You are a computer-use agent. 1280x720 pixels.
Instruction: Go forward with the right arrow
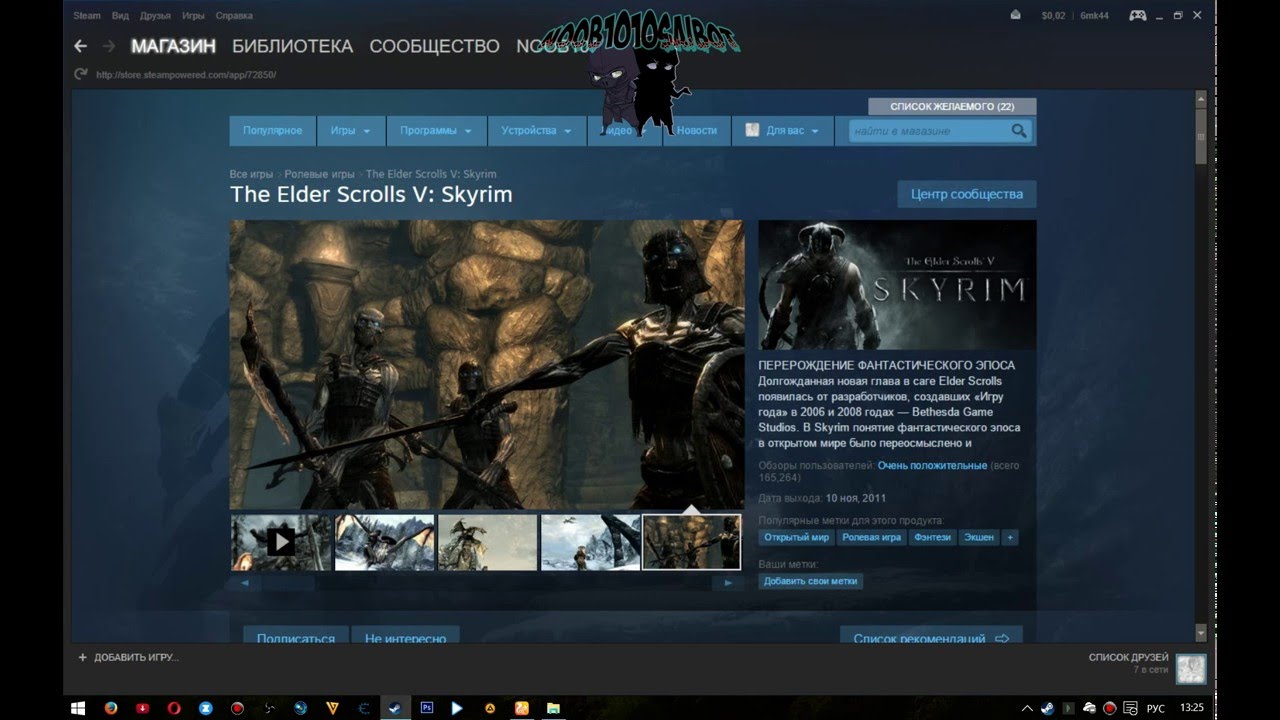110,46
